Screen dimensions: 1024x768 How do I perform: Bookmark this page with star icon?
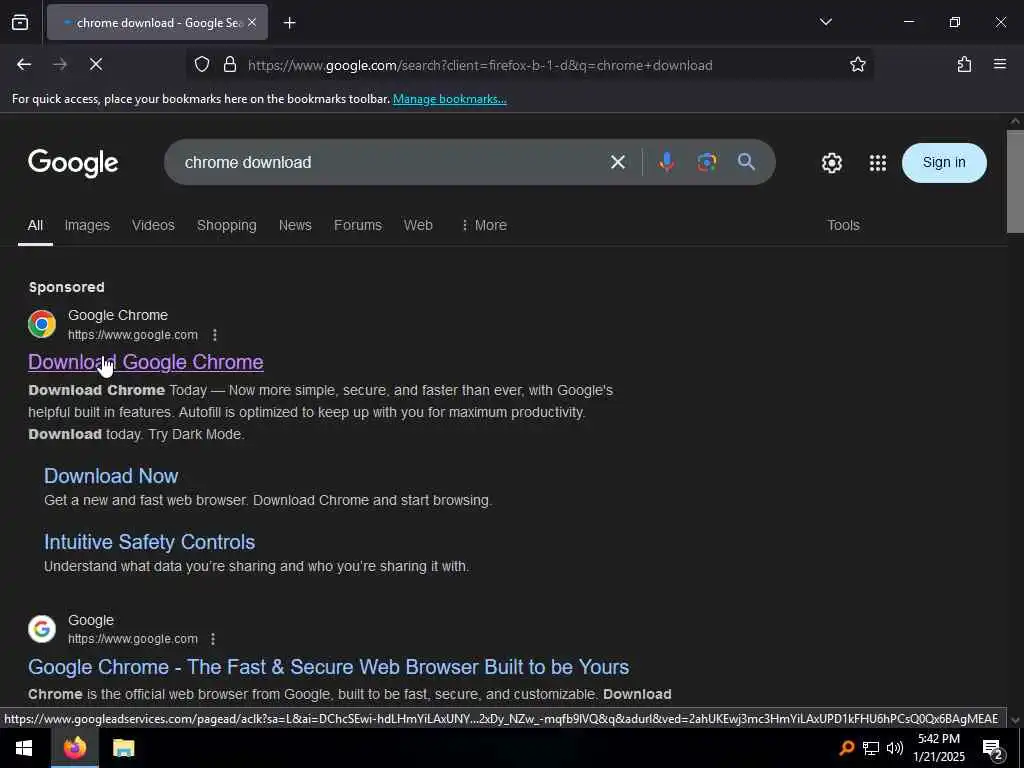[x=857, y=65]
